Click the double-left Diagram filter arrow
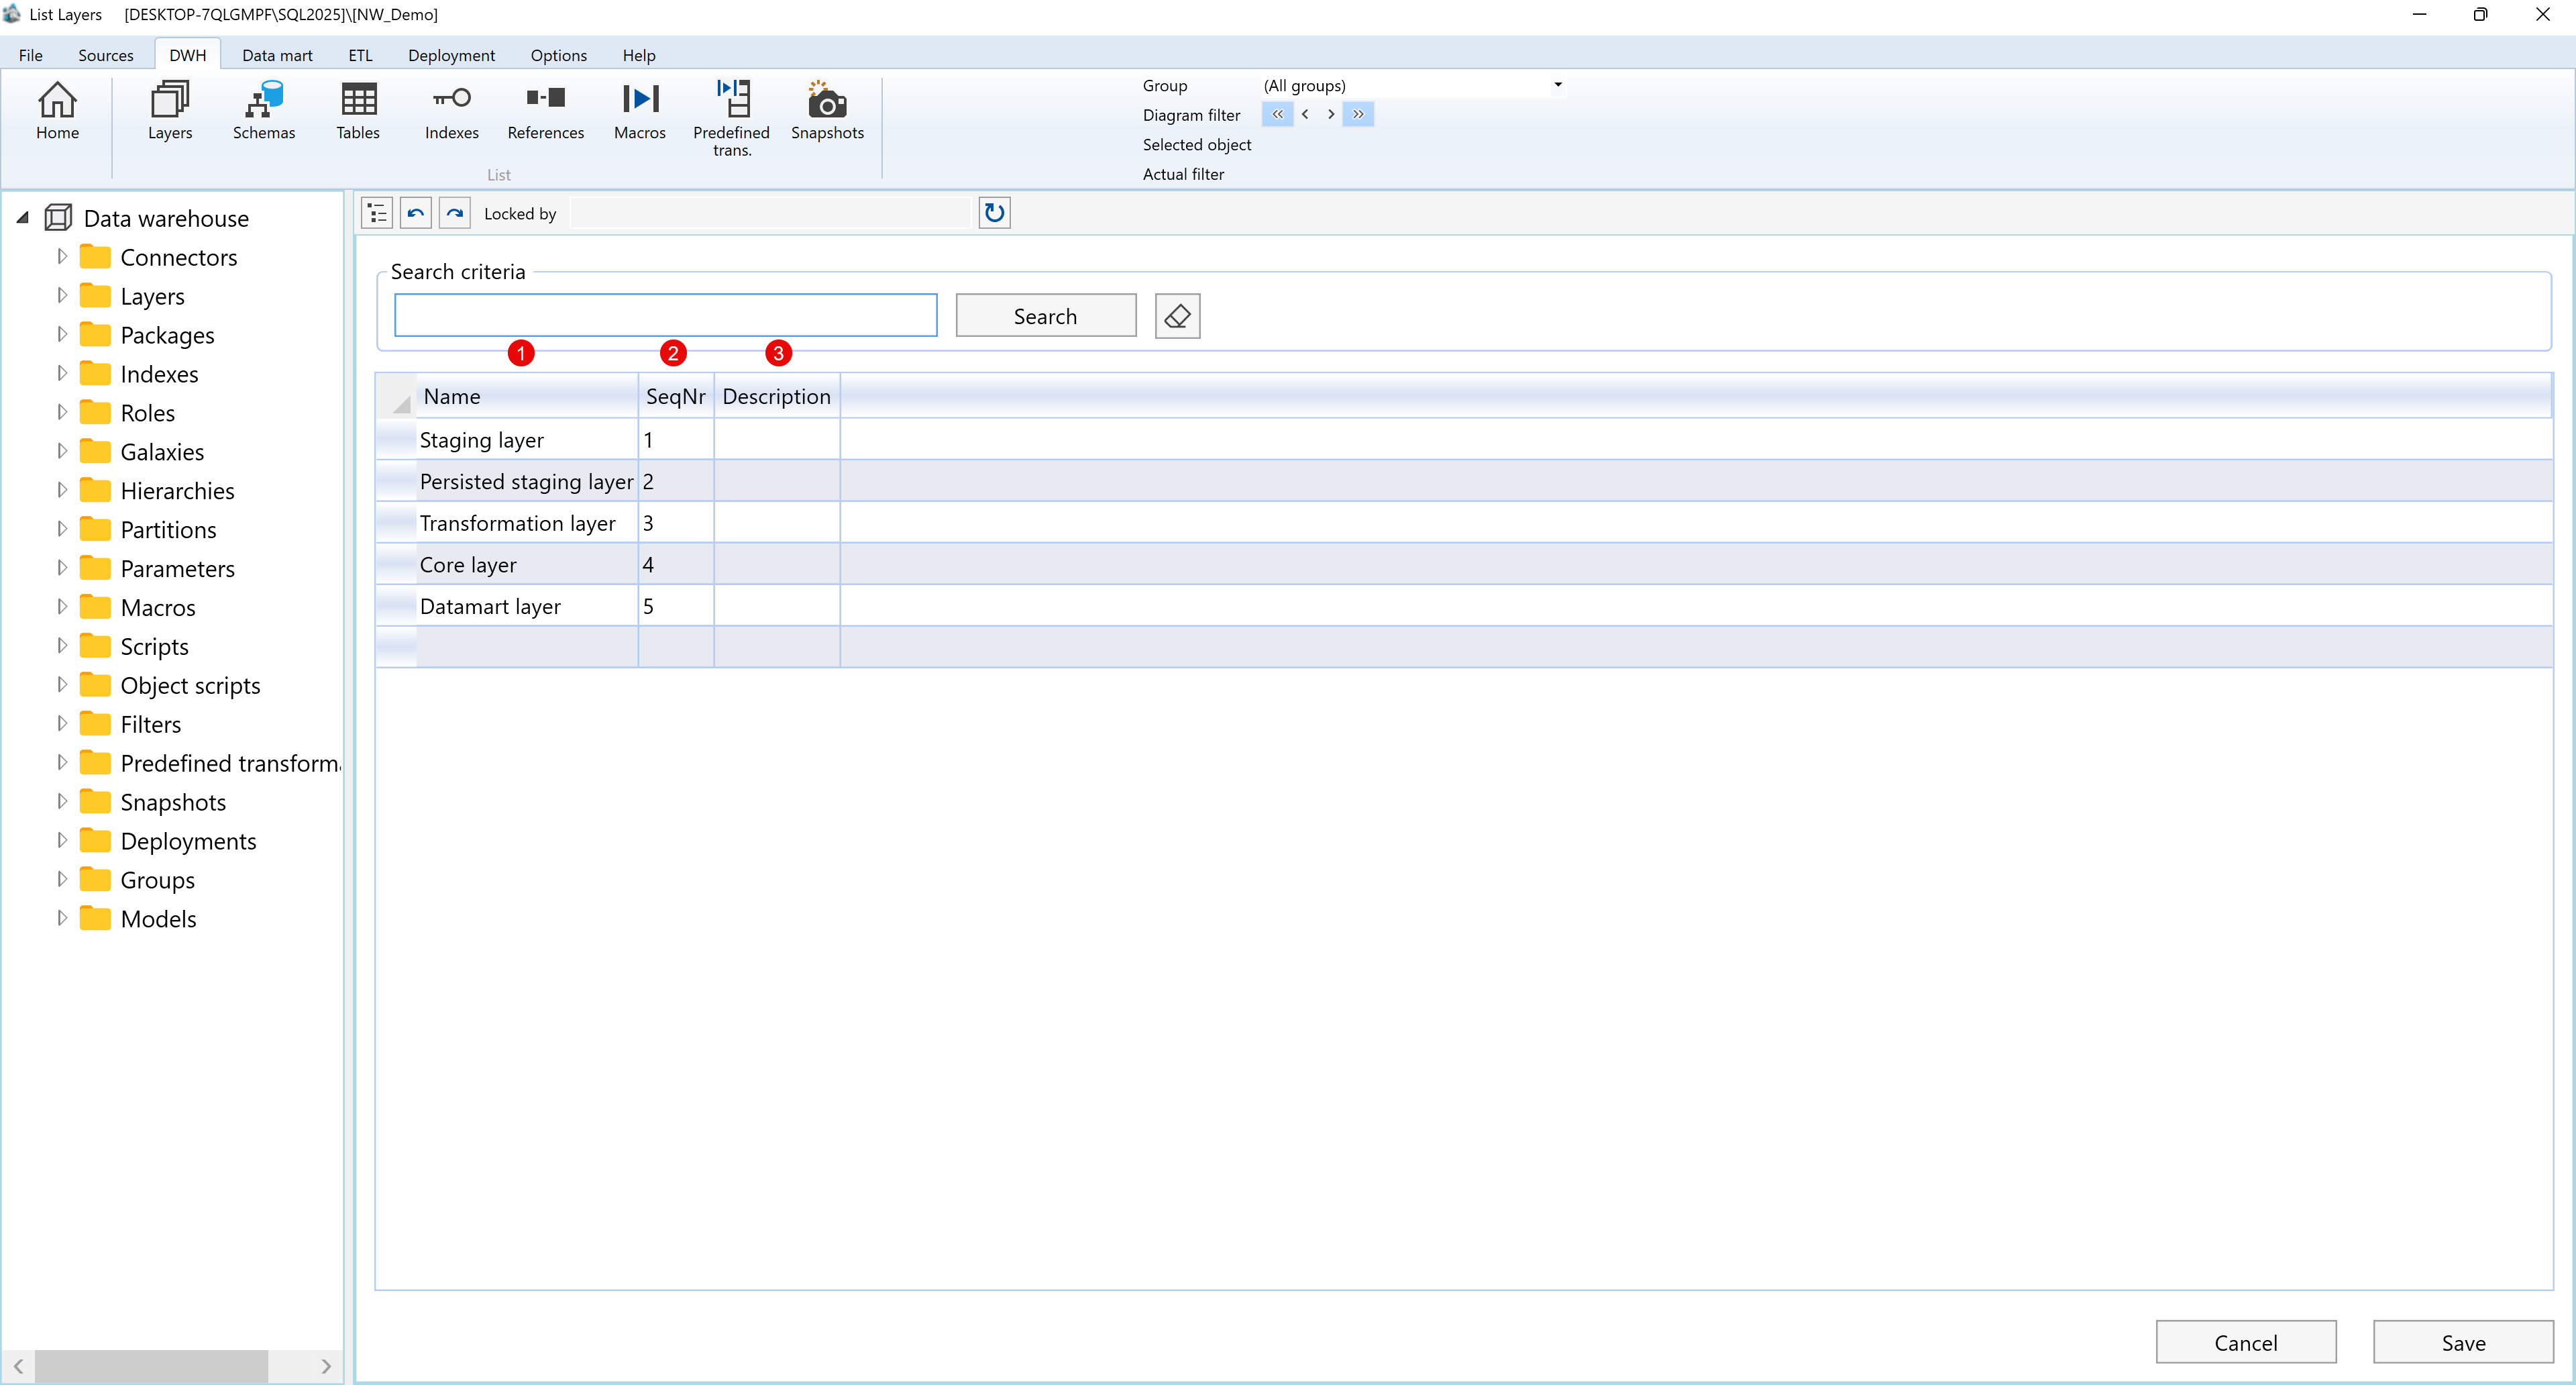Viewport: 2576px width, 1385px height. (1277, 114)
